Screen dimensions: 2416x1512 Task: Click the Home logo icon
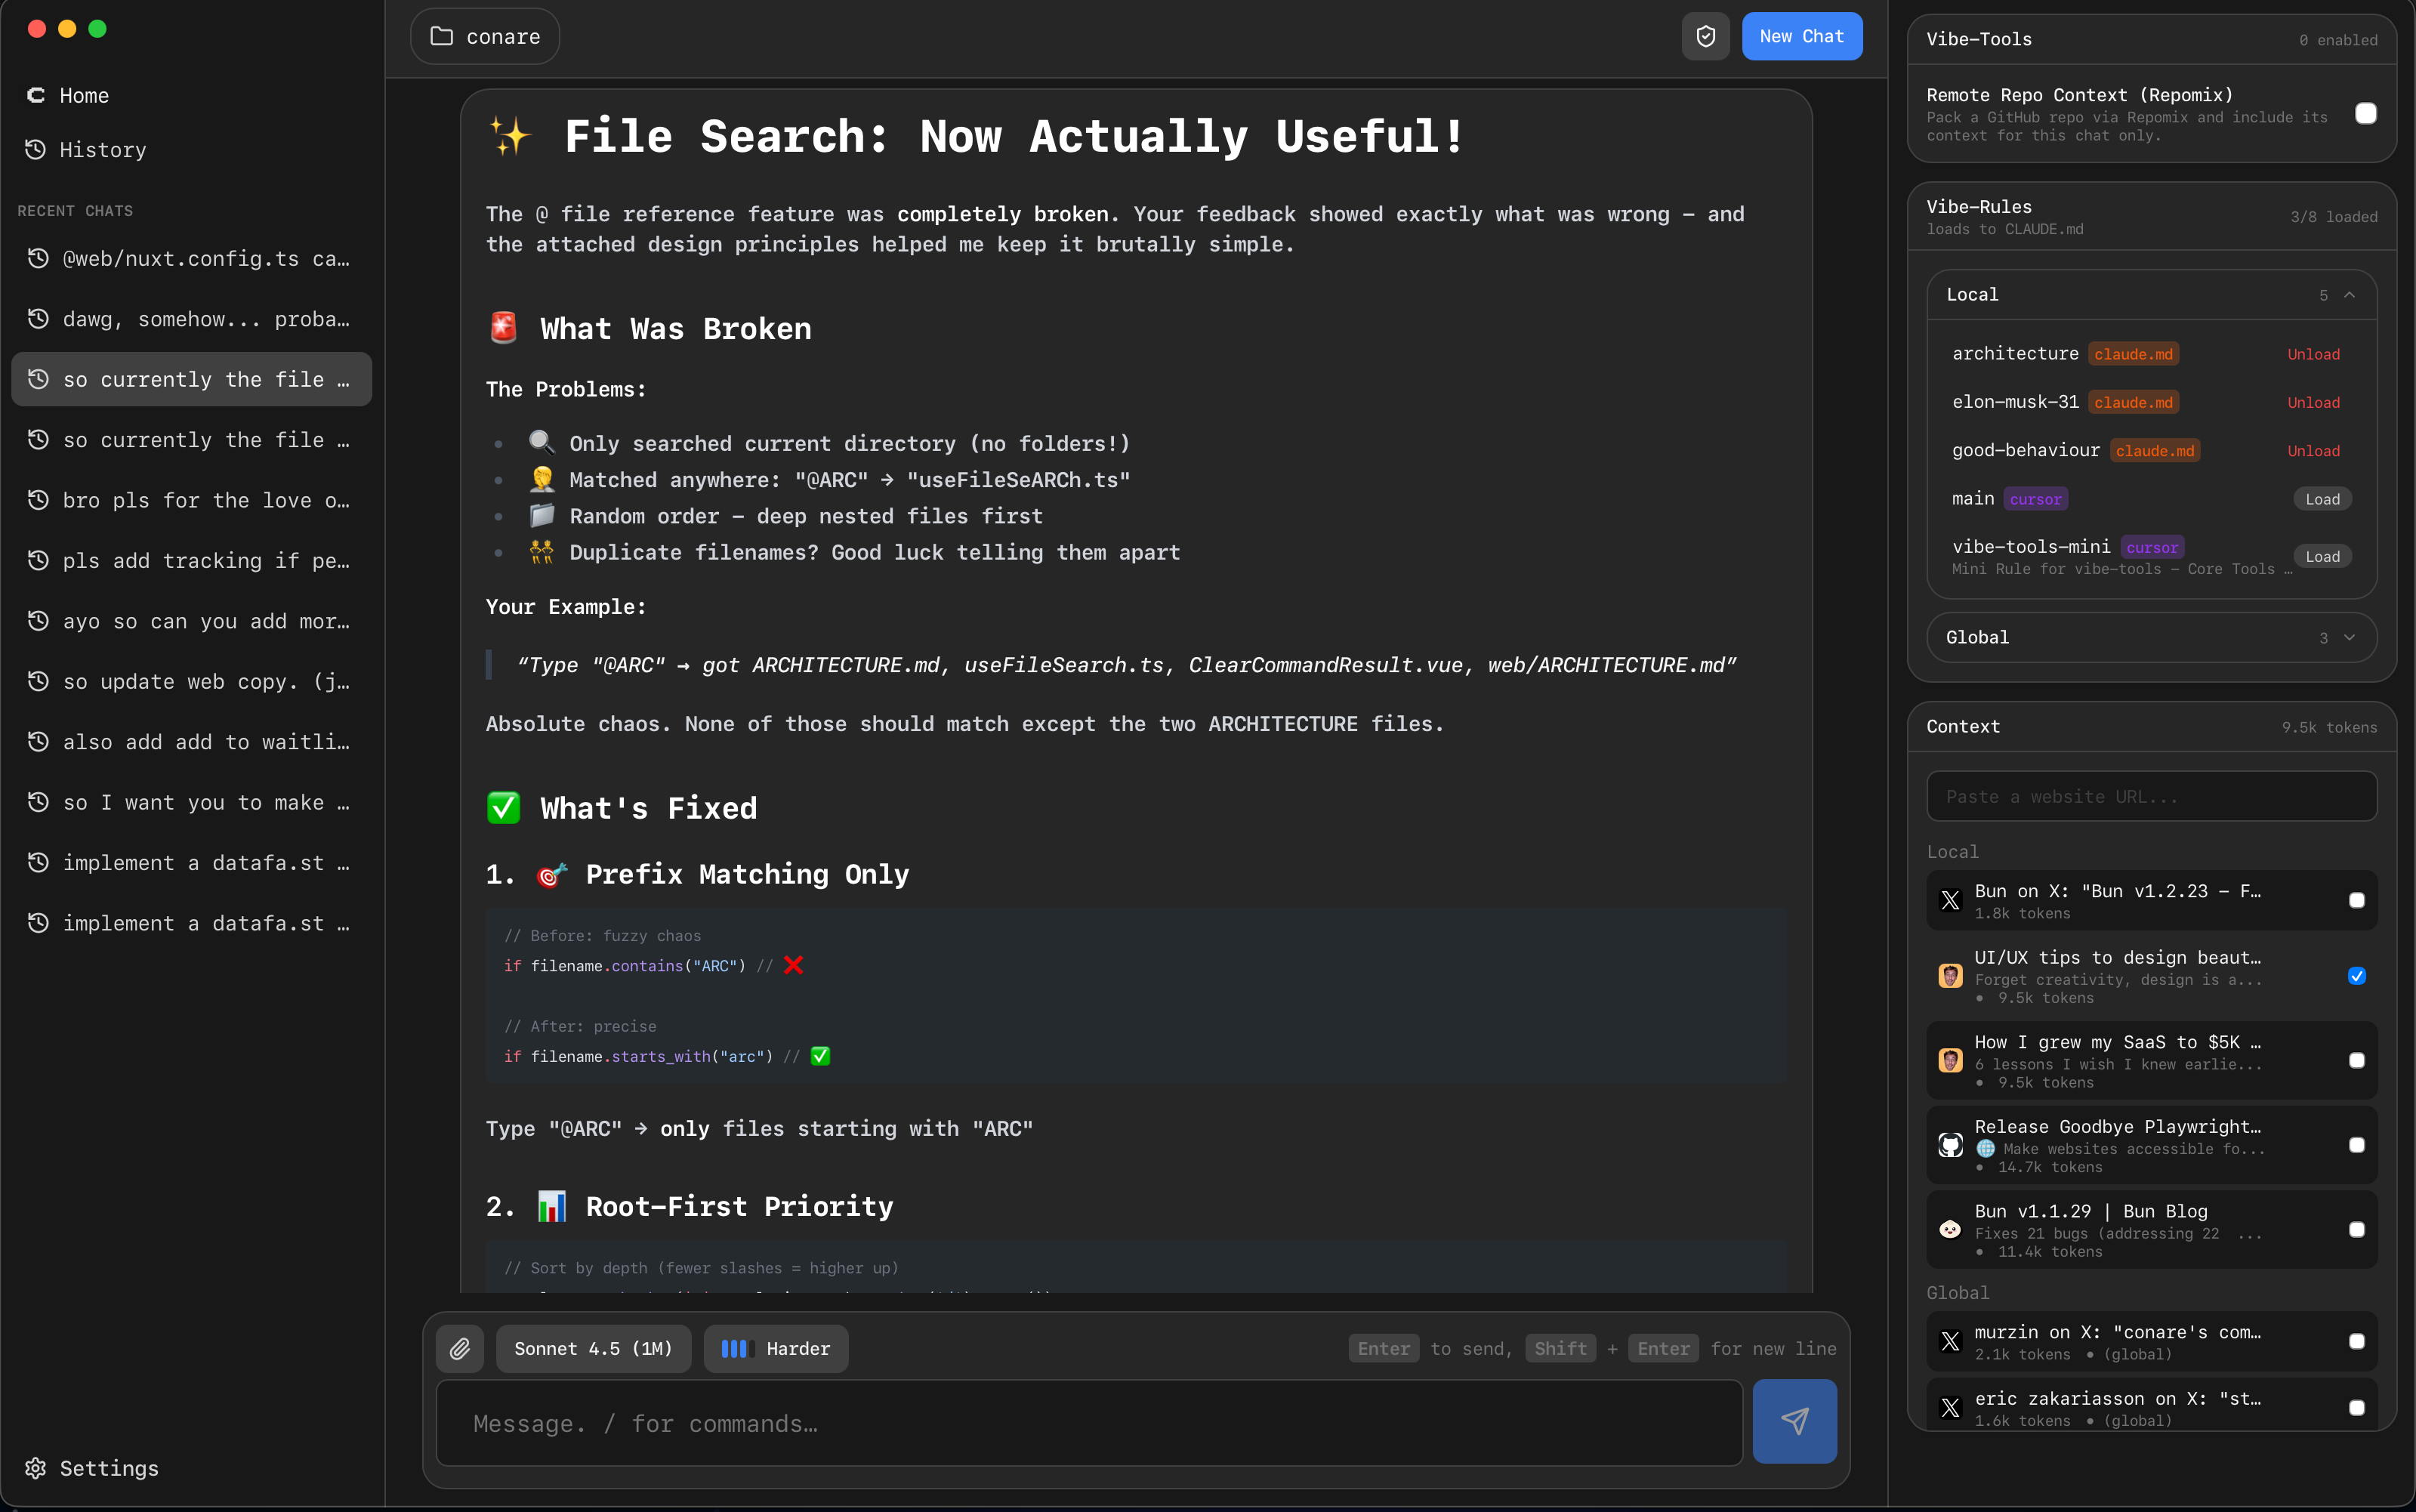[x=36, y=95]
